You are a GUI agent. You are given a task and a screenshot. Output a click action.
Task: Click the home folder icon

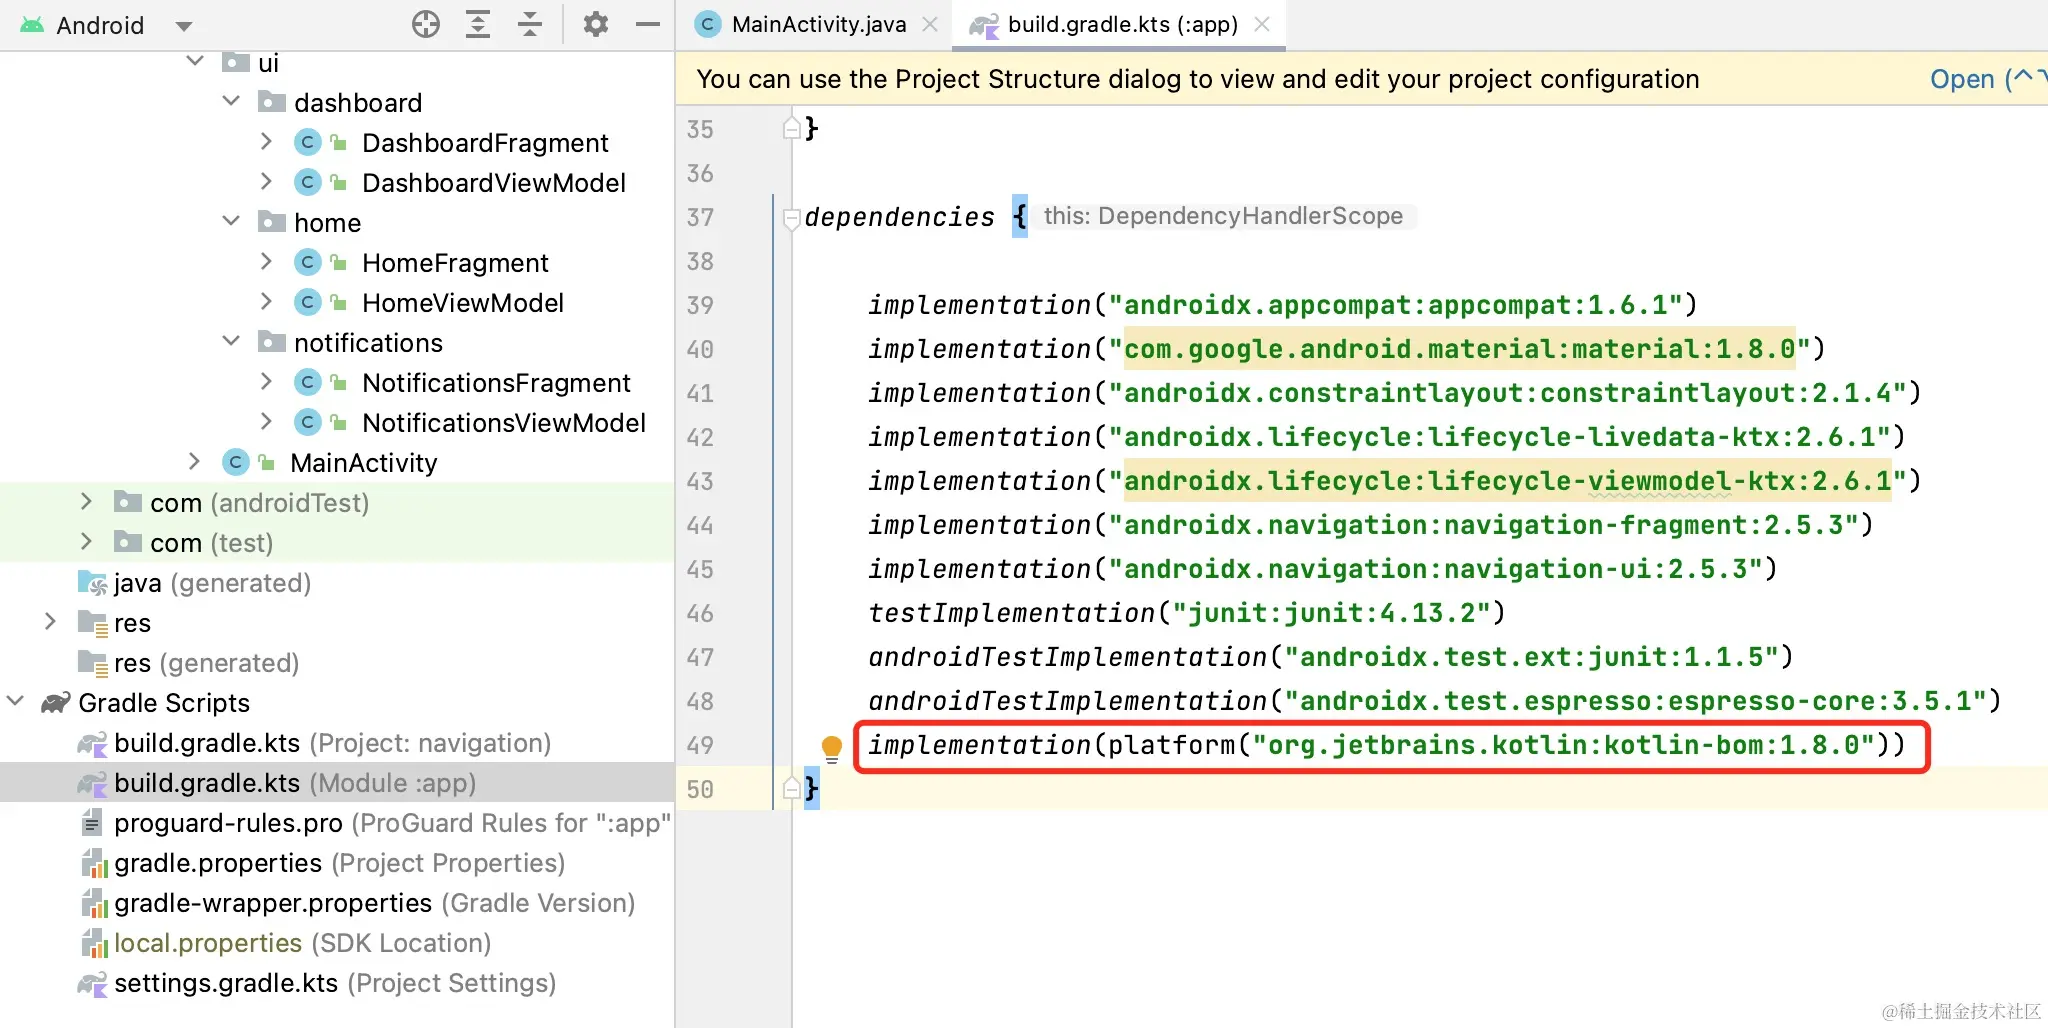(271, 222)
